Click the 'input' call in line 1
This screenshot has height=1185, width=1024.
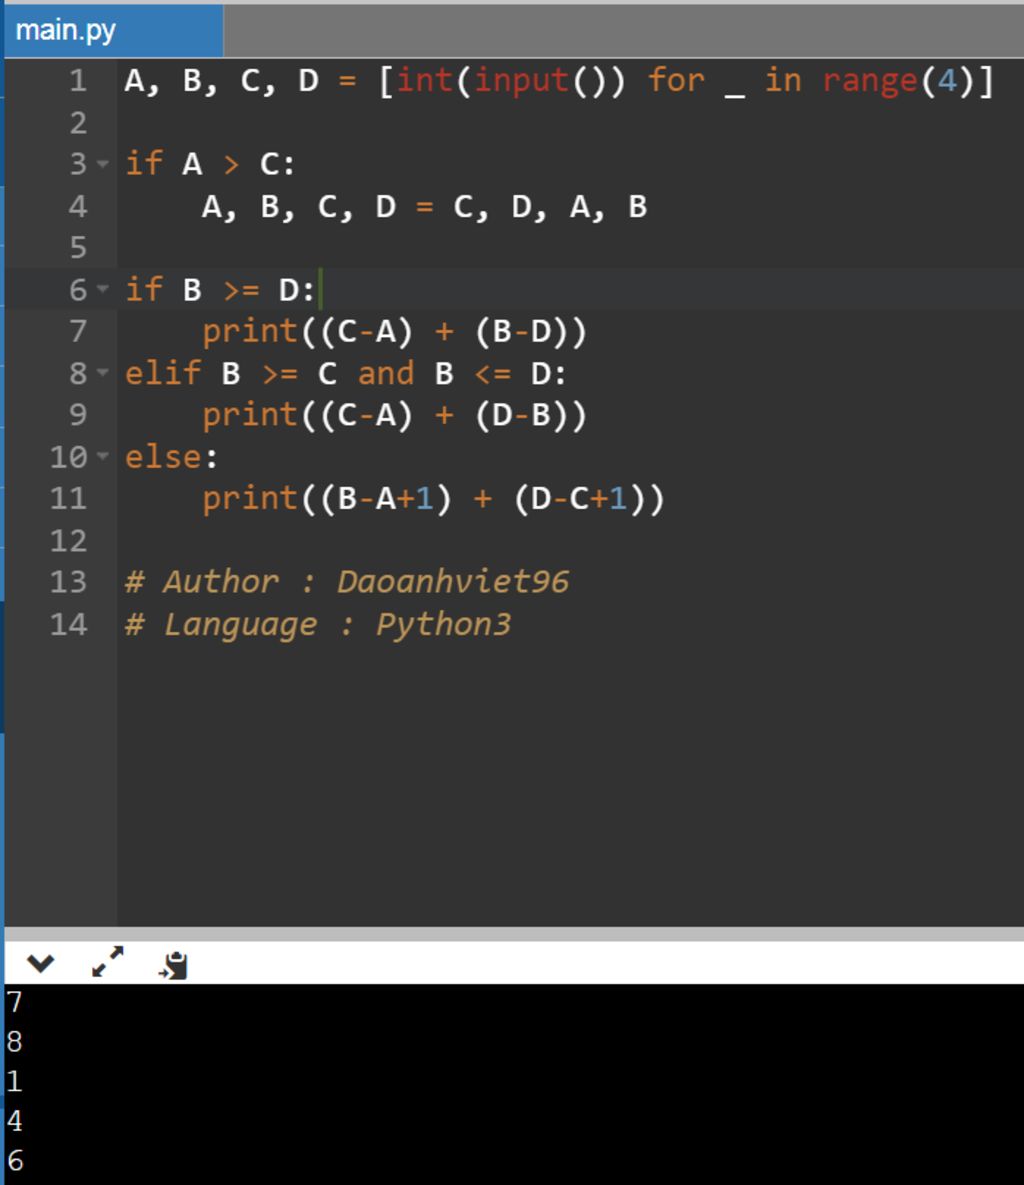(521, 80)
